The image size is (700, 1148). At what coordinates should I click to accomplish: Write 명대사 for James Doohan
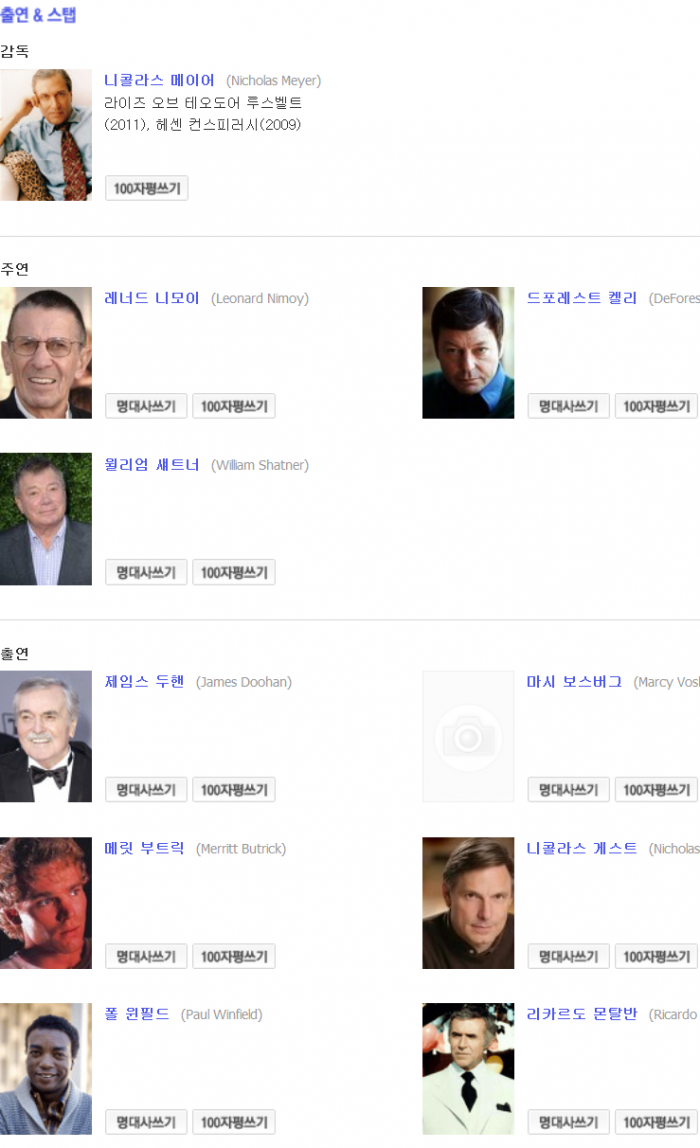tap(146, 789)
